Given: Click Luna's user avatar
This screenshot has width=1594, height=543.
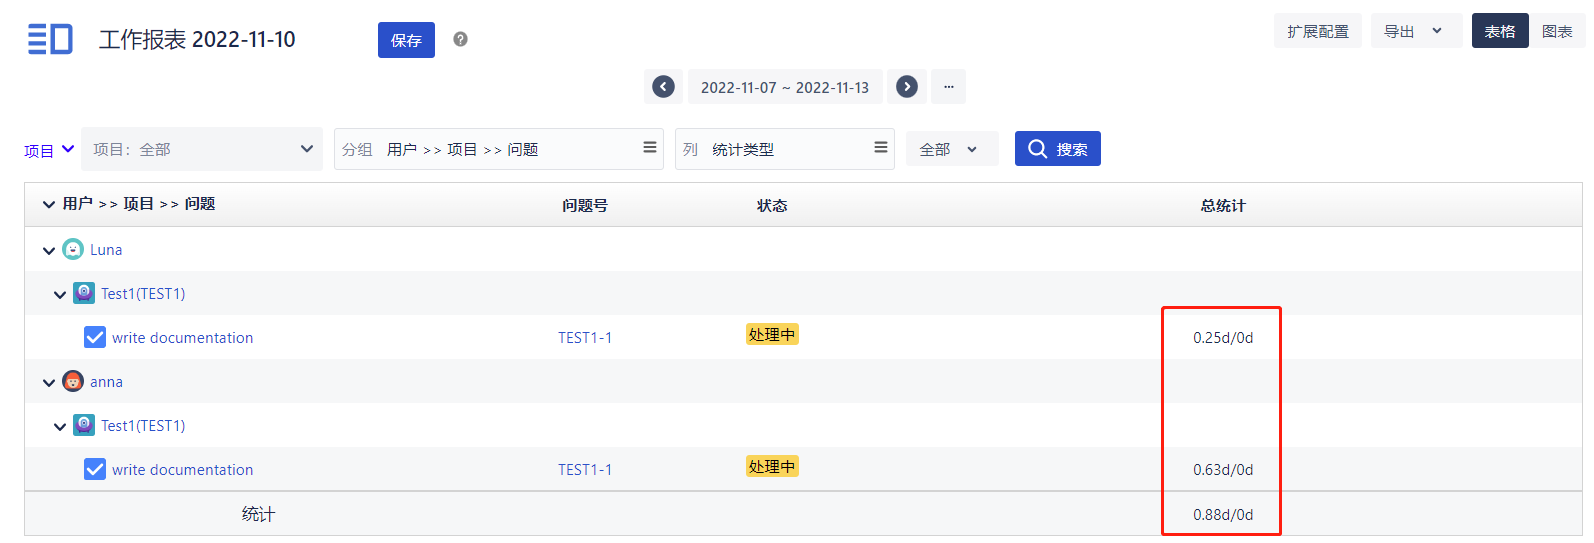Looking at the screenshot, I should tap(73, 249).
